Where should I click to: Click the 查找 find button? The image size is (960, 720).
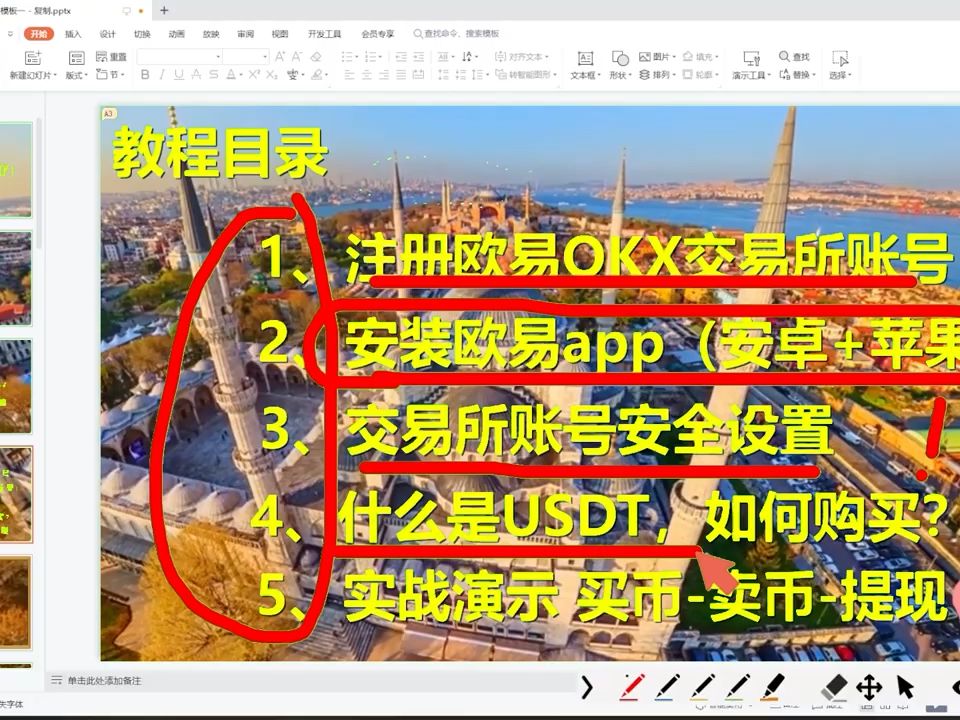794,57
